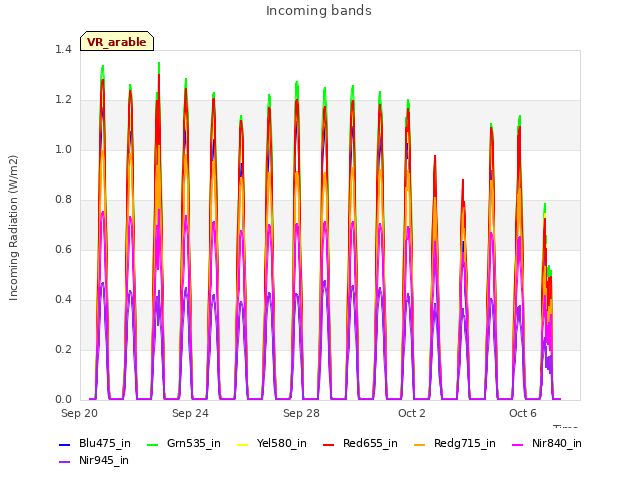This screenshot has height=480, width=640.
Task: Toggle the Nir840_in legend entry
Action: 547,443
